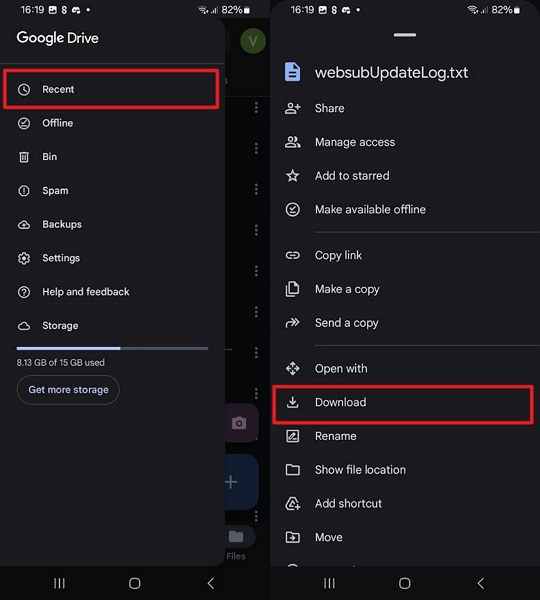Image resolution: width=540 pixels, height=600 pixels.
Task: Open Drive Settings
Action: coord(111,258)
